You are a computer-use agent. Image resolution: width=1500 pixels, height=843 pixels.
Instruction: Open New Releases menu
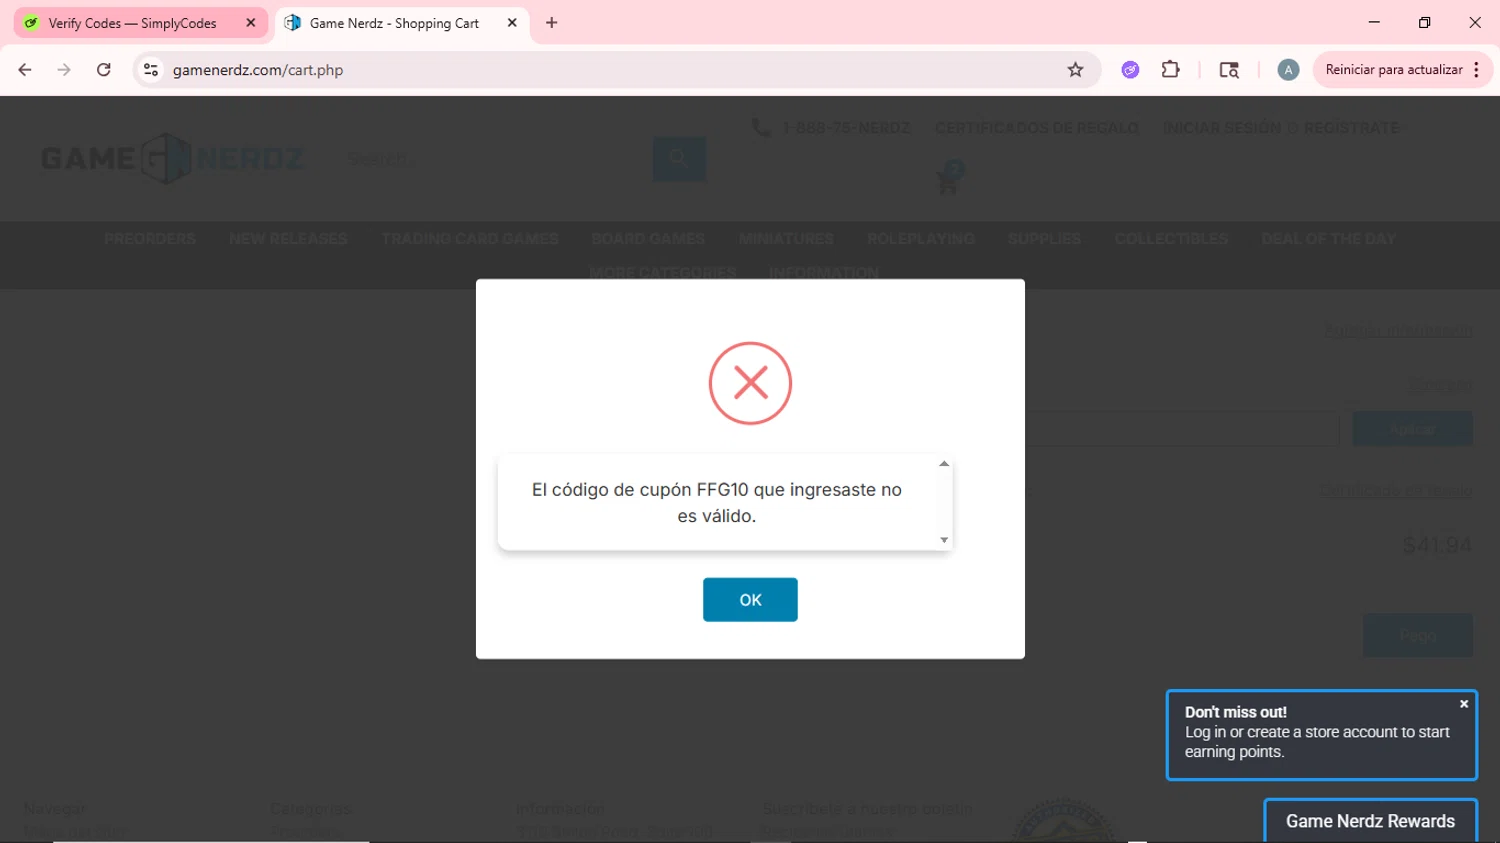[288, 239]
